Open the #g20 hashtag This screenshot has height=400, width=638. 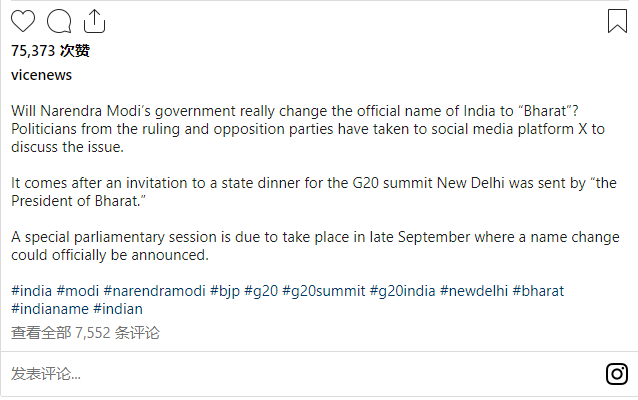click(x=261, y=291)
